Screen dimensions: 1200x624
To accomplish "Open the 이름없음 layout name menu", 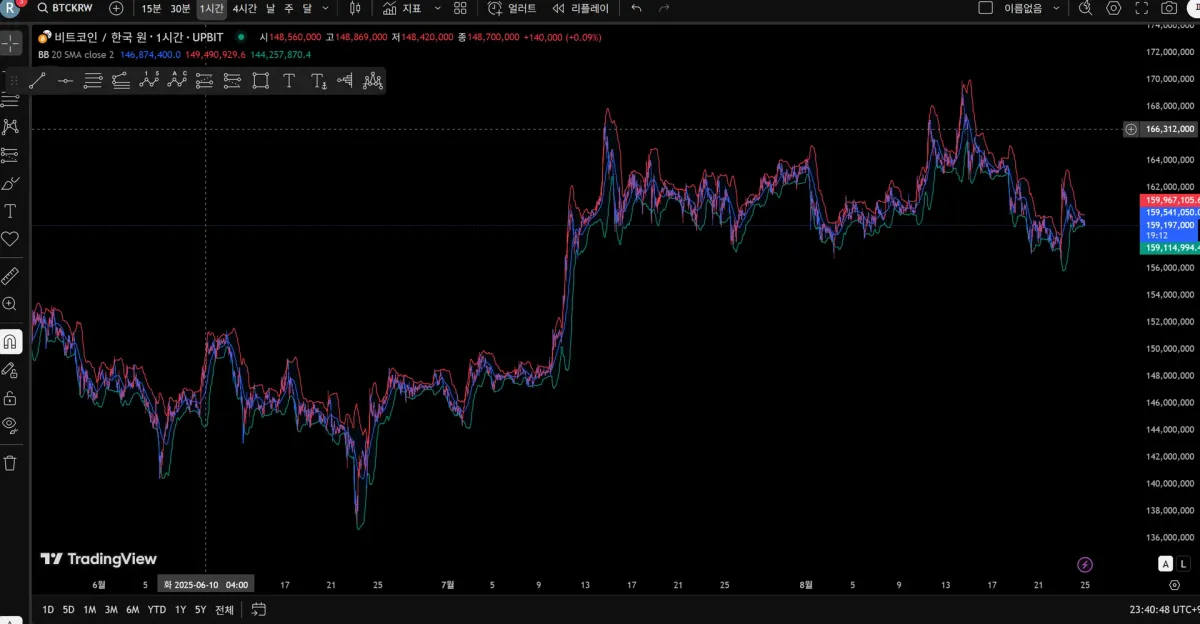I will point(1023,8).
